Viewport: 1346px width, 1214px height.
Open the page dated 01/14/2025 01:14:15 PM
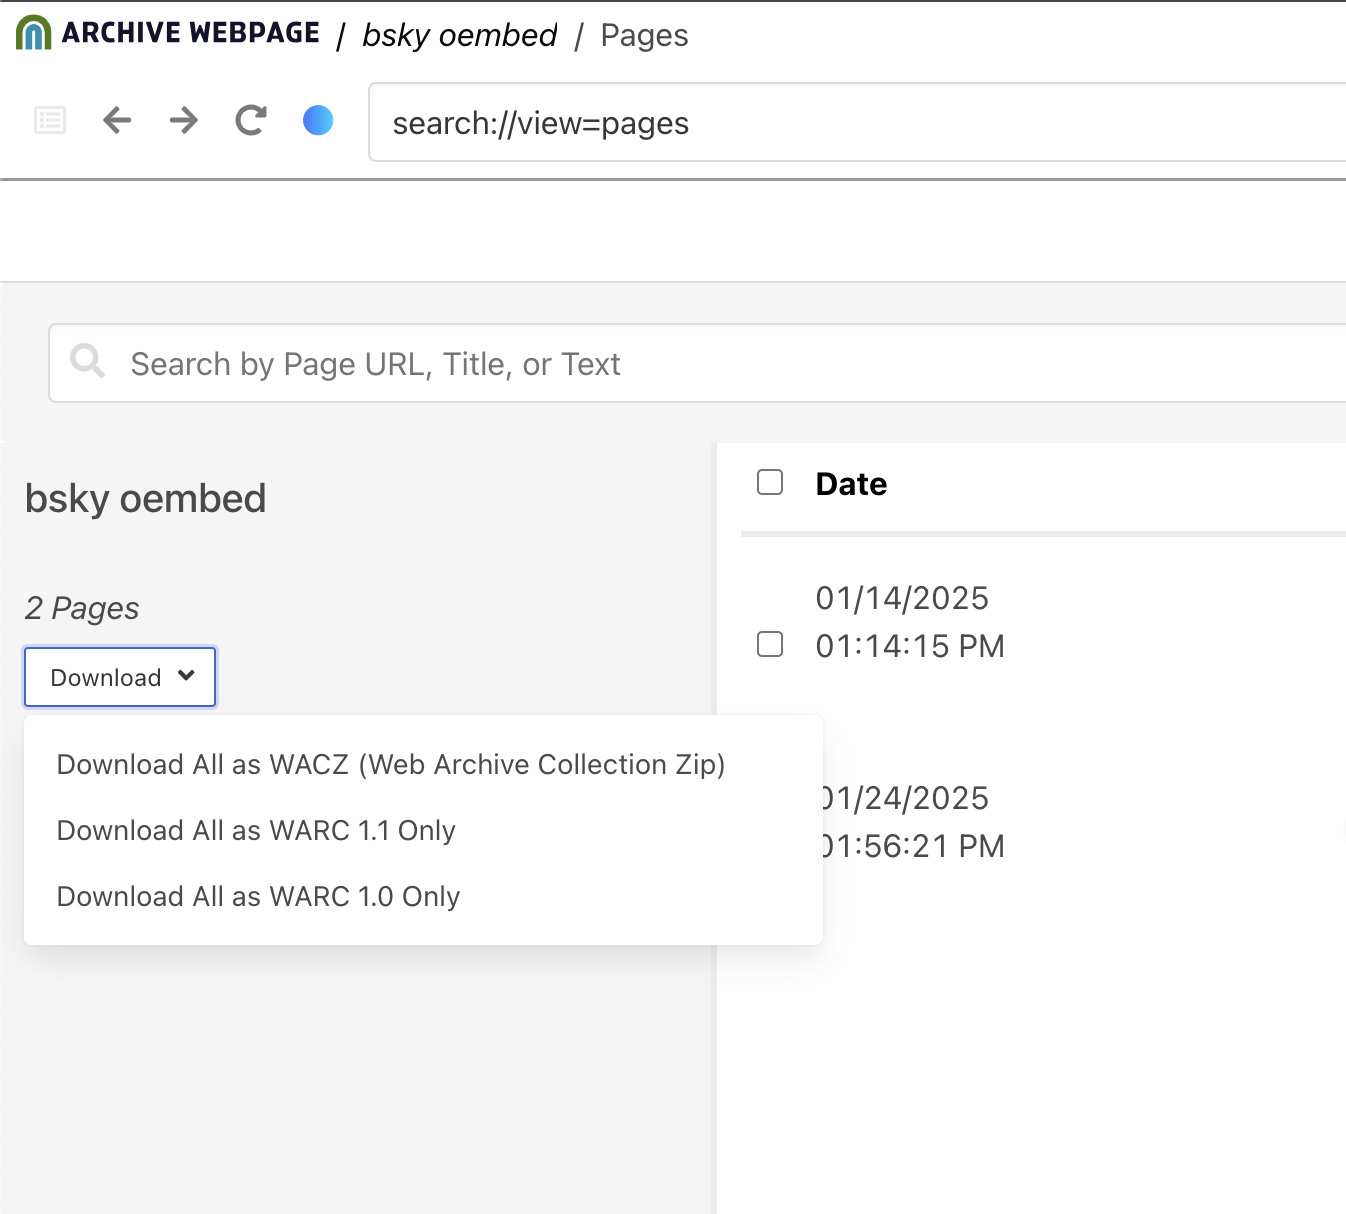click(x=910, y=622)
